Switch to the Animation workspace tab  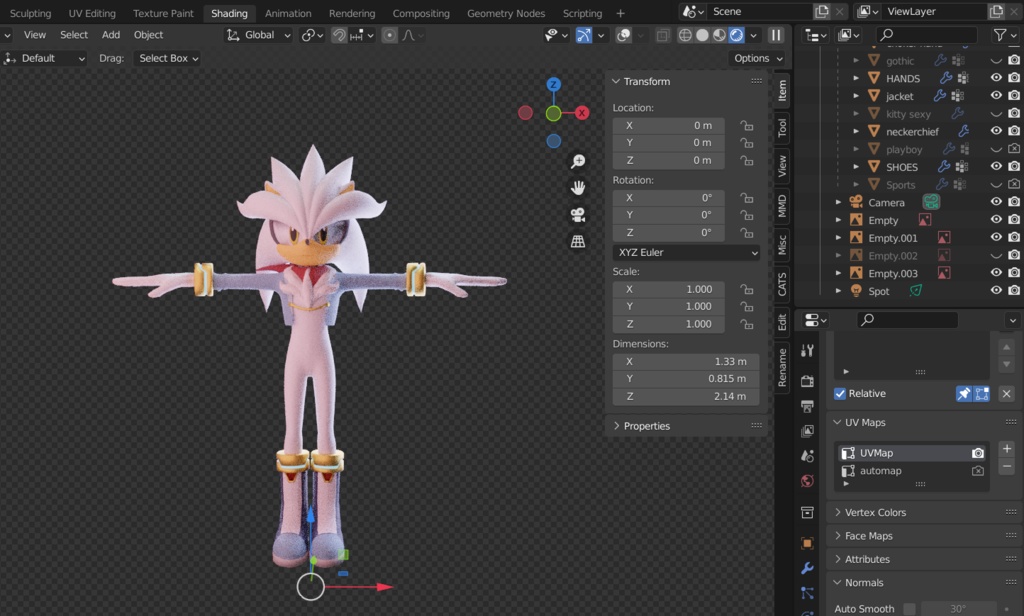288,13
